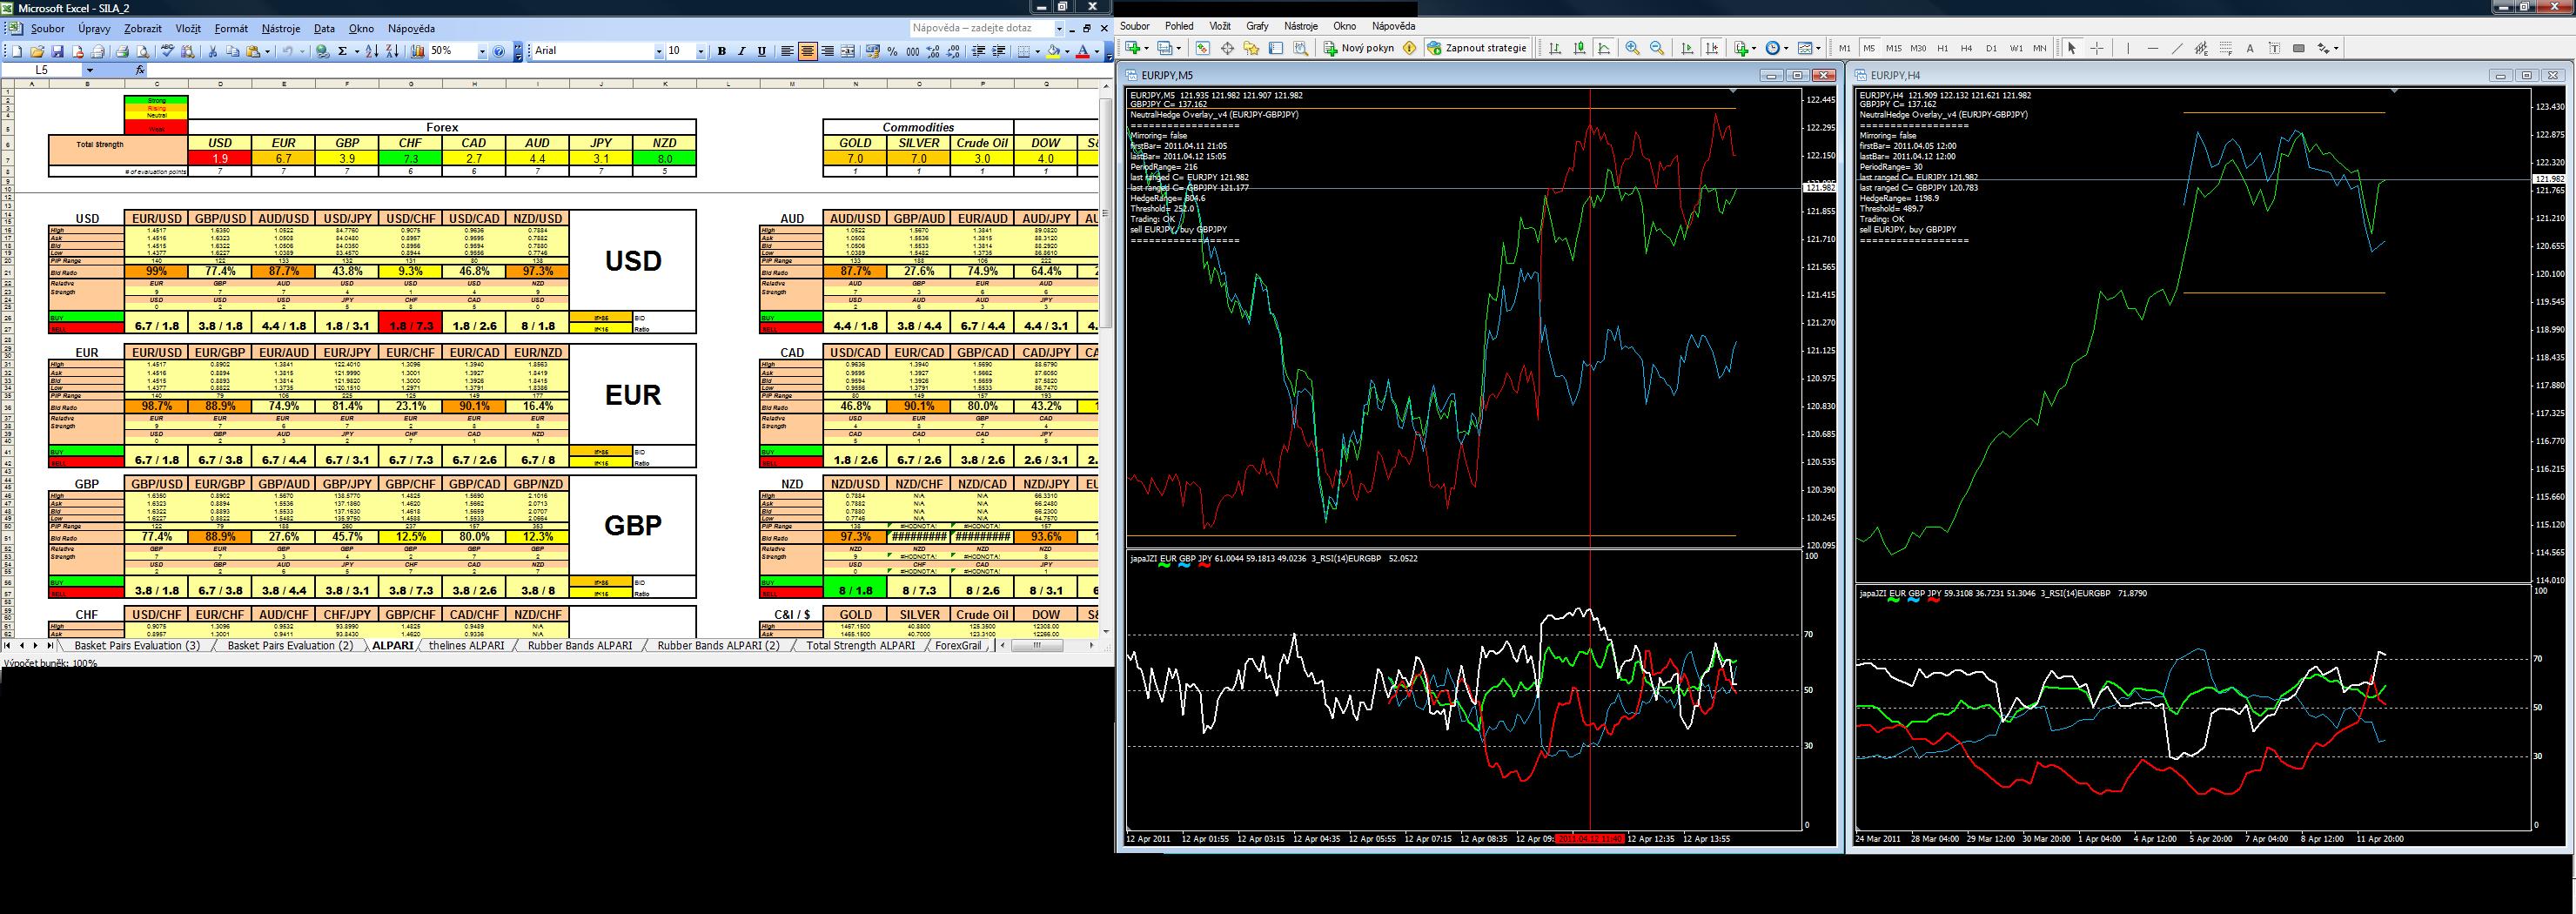Open the Excel zoom 50% dropdown
This screenshot has height=914, width=2576.
pos(482,51)
